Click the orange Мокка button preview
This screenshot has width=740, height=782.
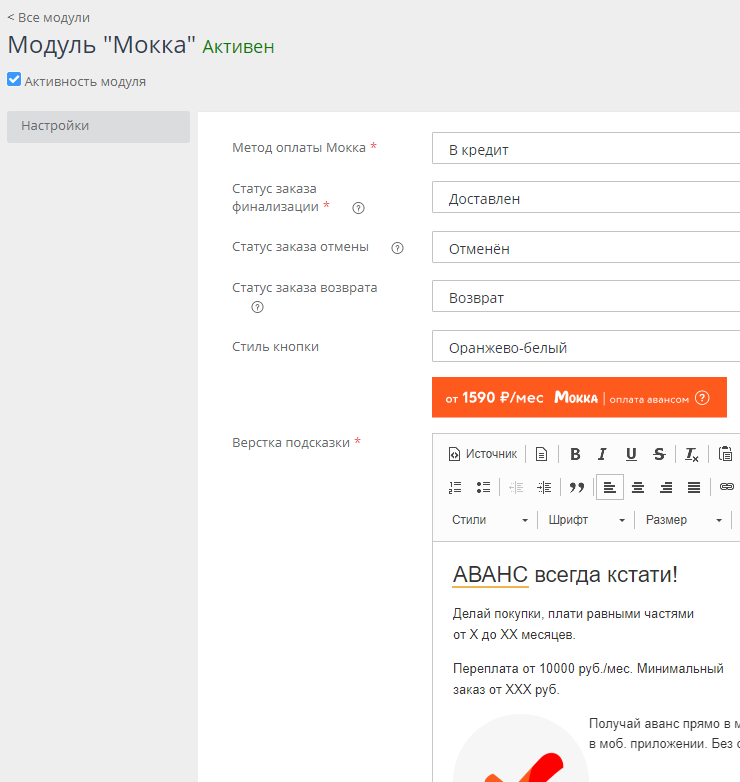578,397
